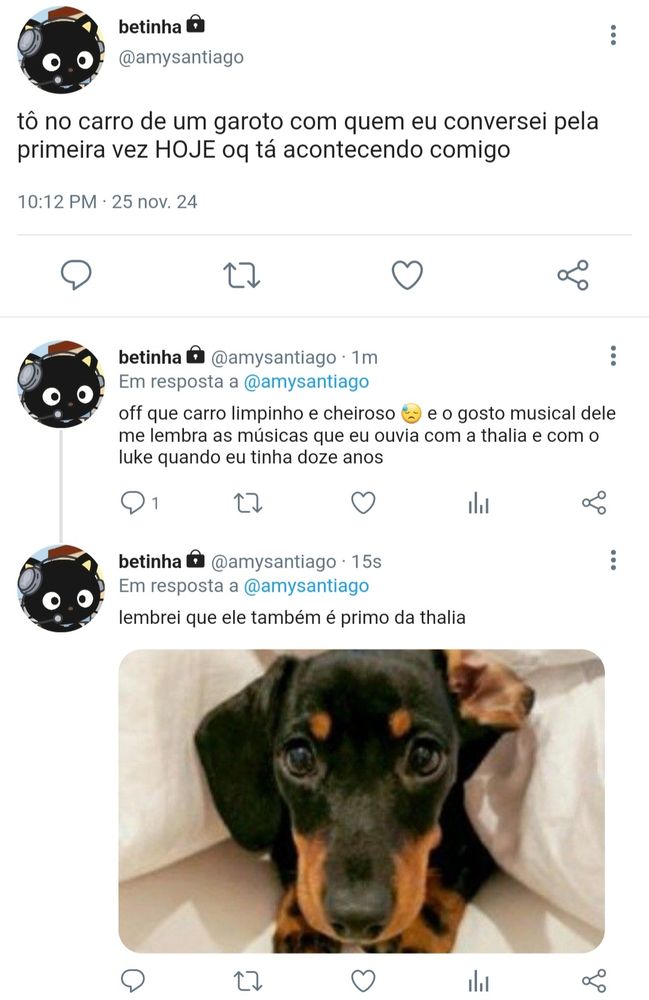Click the retweet icon on the main tweet
Screen dimensions: 649x1000
click(241, 273)
